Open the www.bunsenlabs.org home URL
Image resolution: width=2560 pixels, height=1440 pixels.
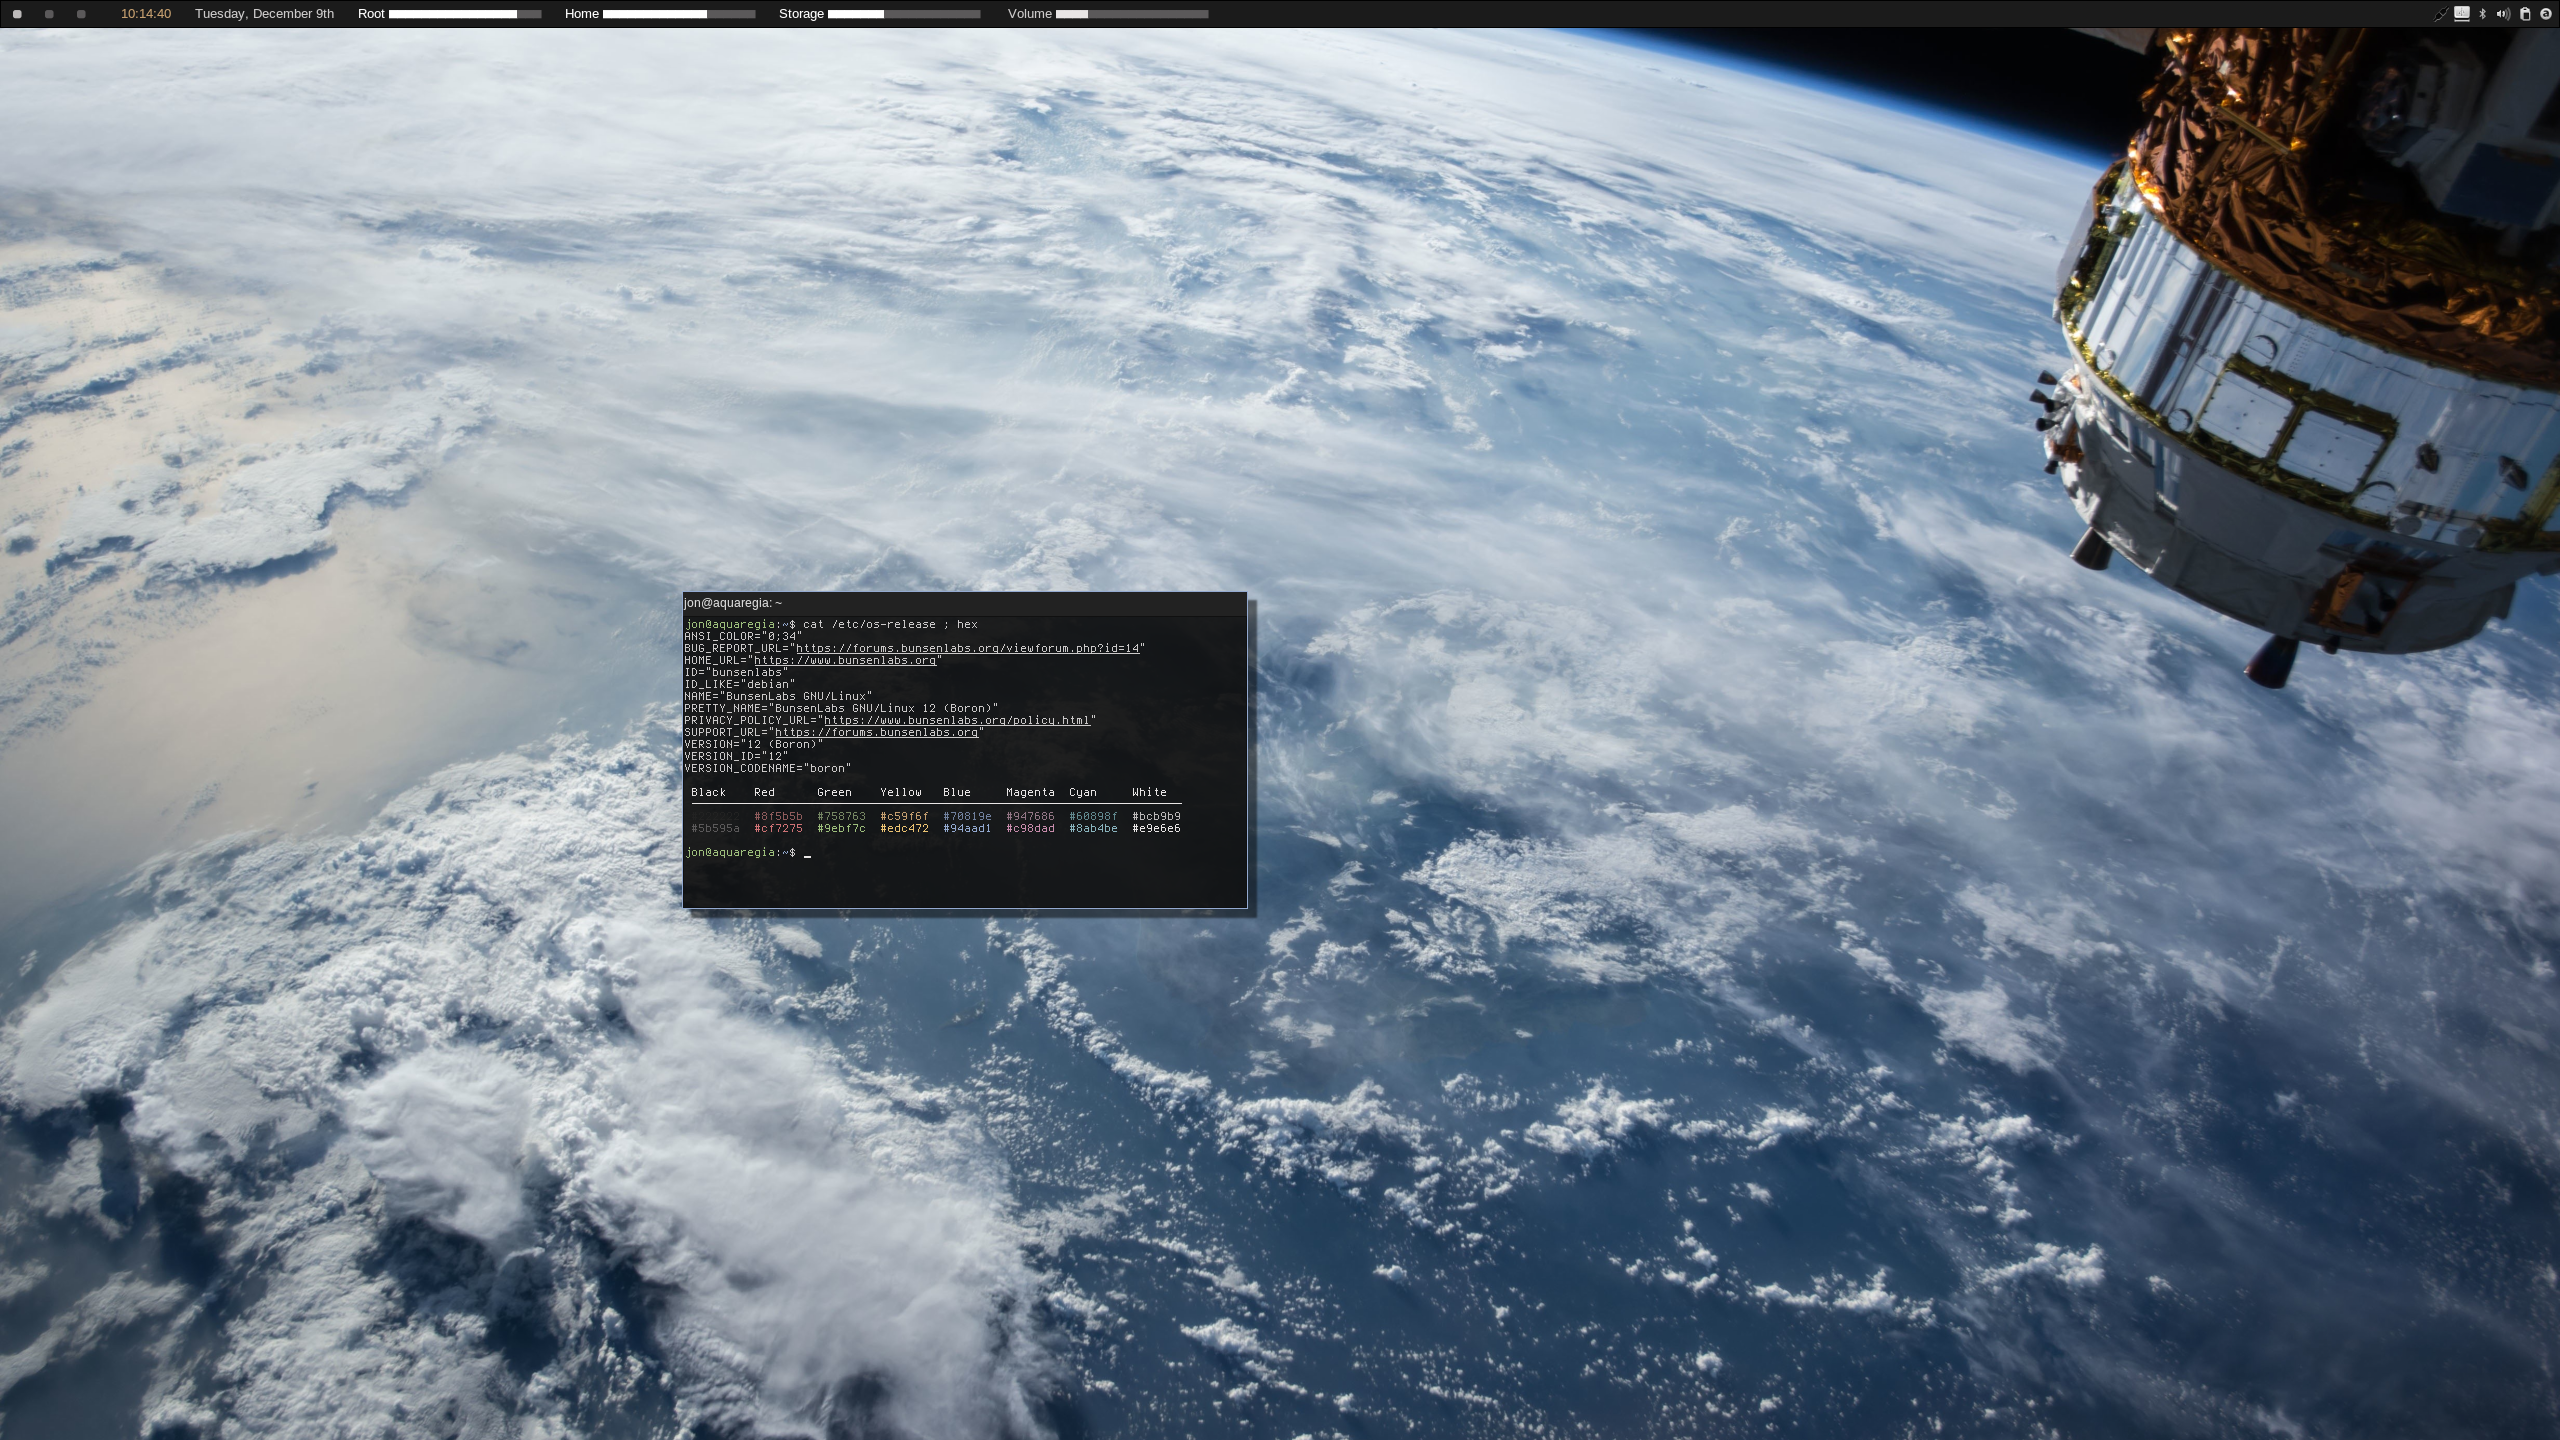[x=845, y=660]
